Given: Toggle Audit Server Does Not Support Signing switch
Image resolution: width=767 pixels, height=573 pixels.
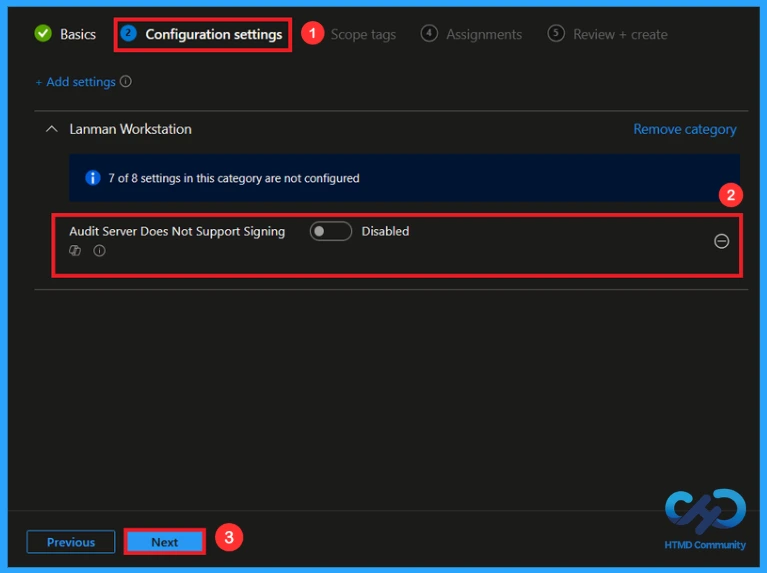Looking at the screenshot, I should tap(331, 231).
